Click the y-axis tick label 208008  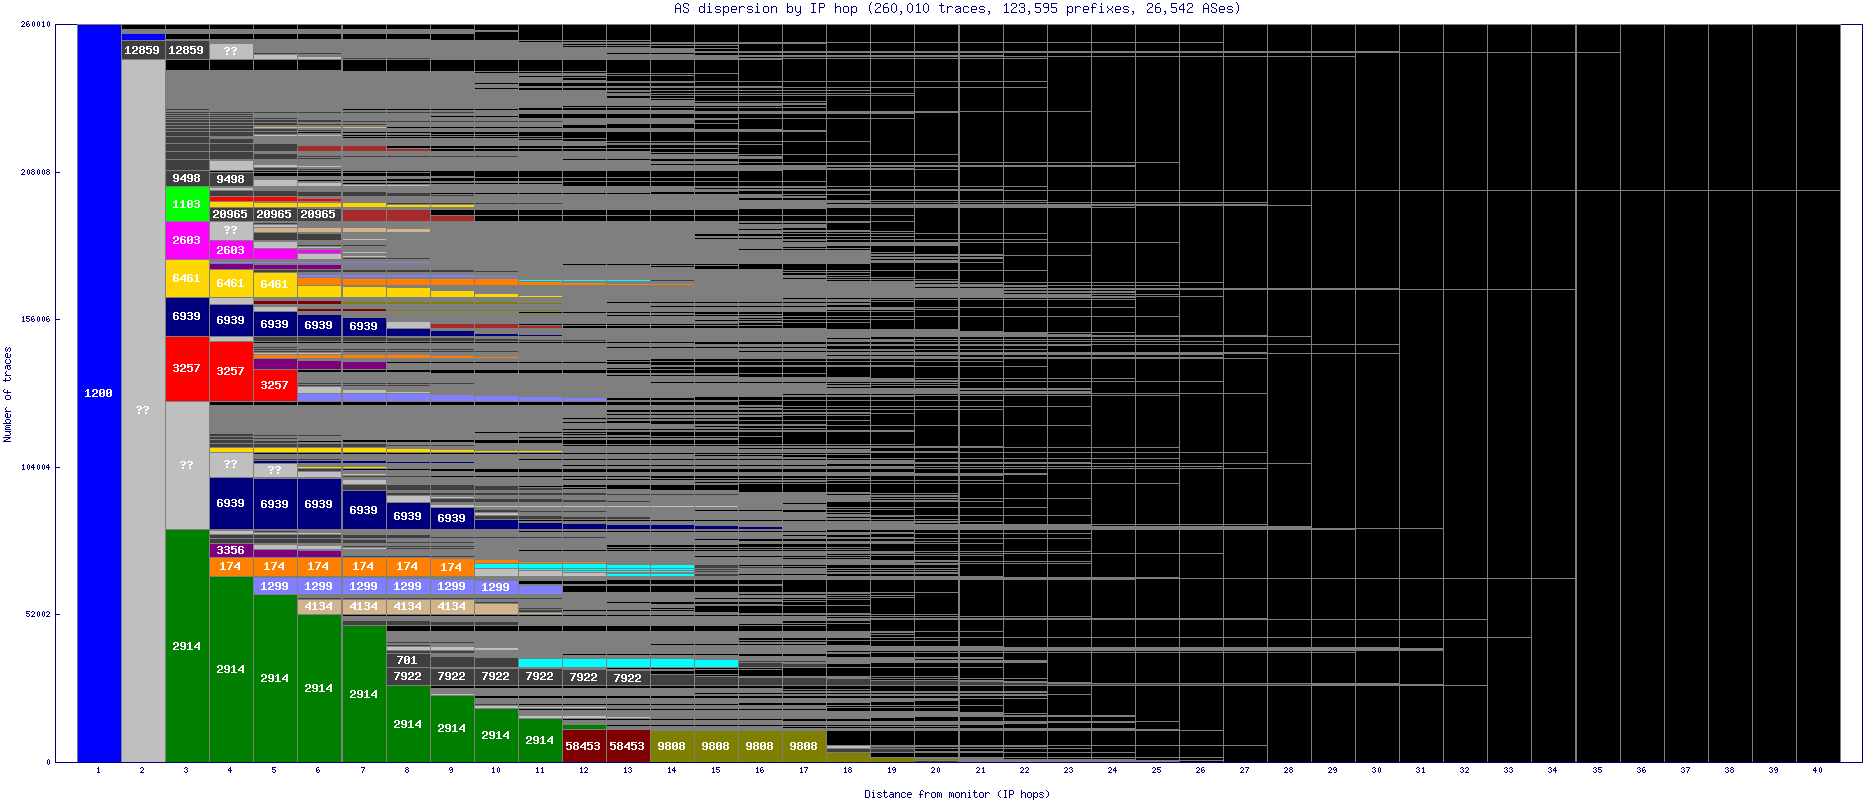point(36,172)
